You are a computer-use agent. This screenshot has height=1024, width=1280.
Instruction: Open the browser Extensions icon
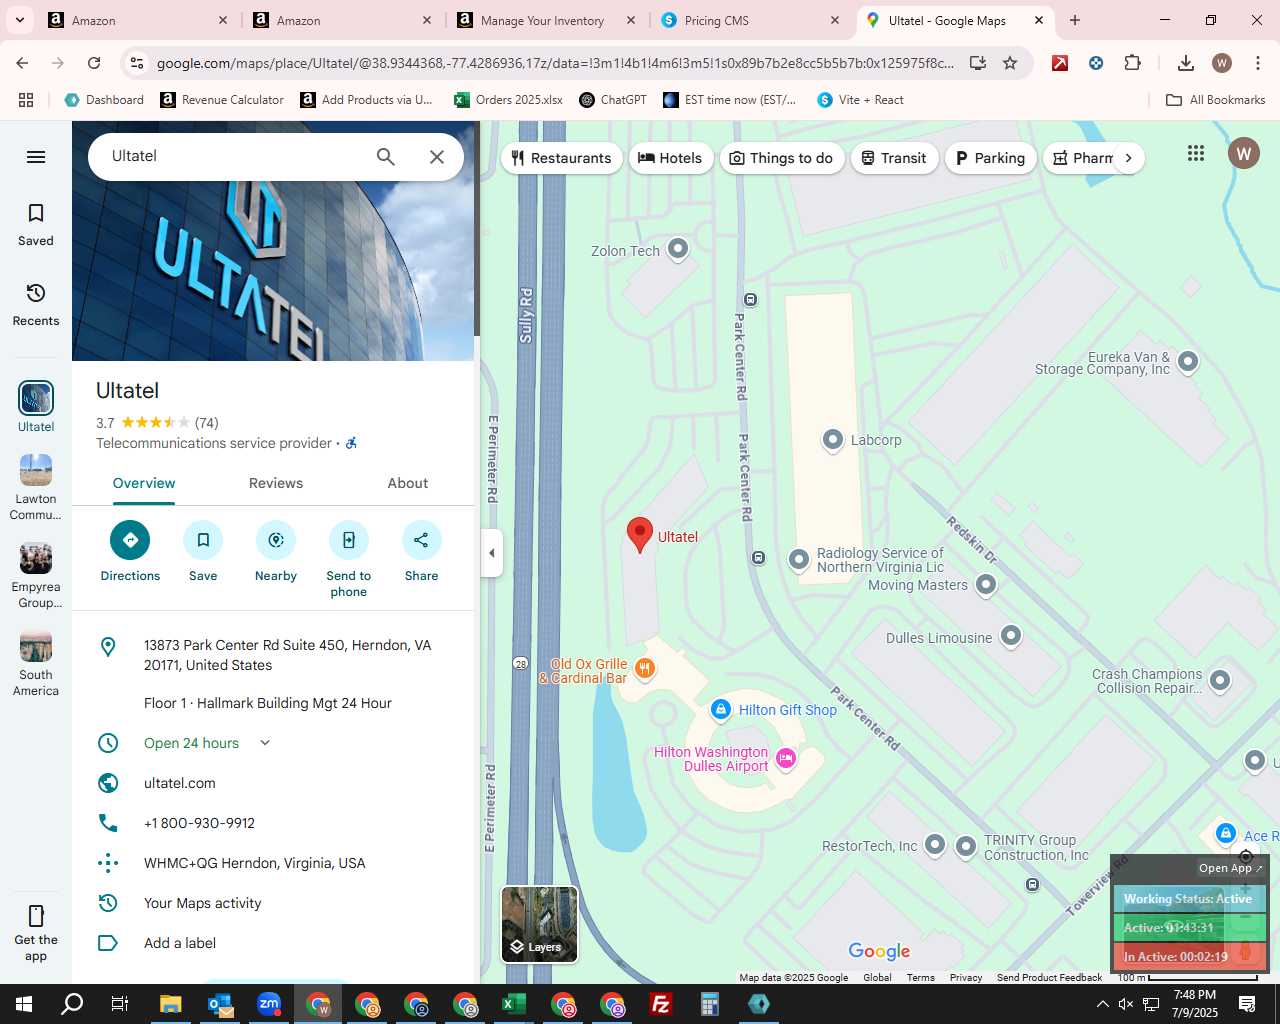point(1132,63)
